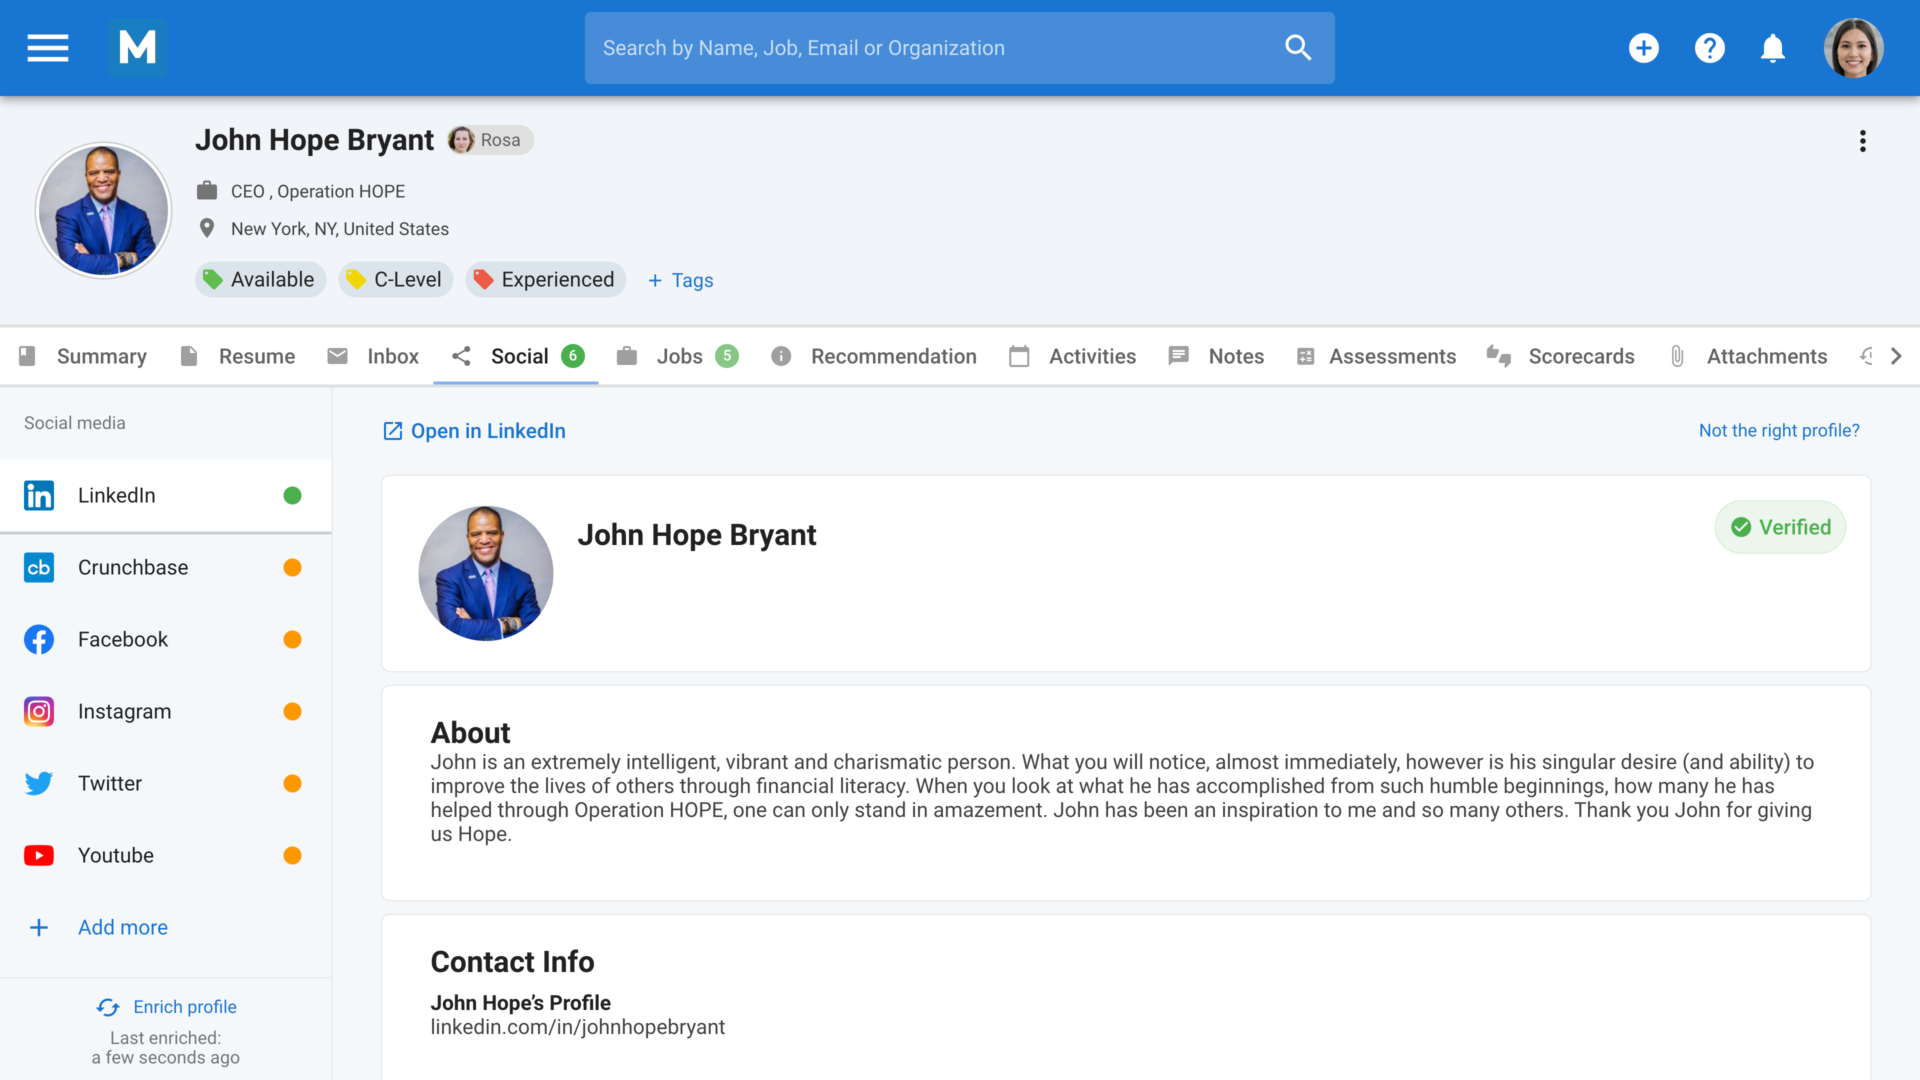
Task: Open the notifications bell
Action: point(1773,48)
